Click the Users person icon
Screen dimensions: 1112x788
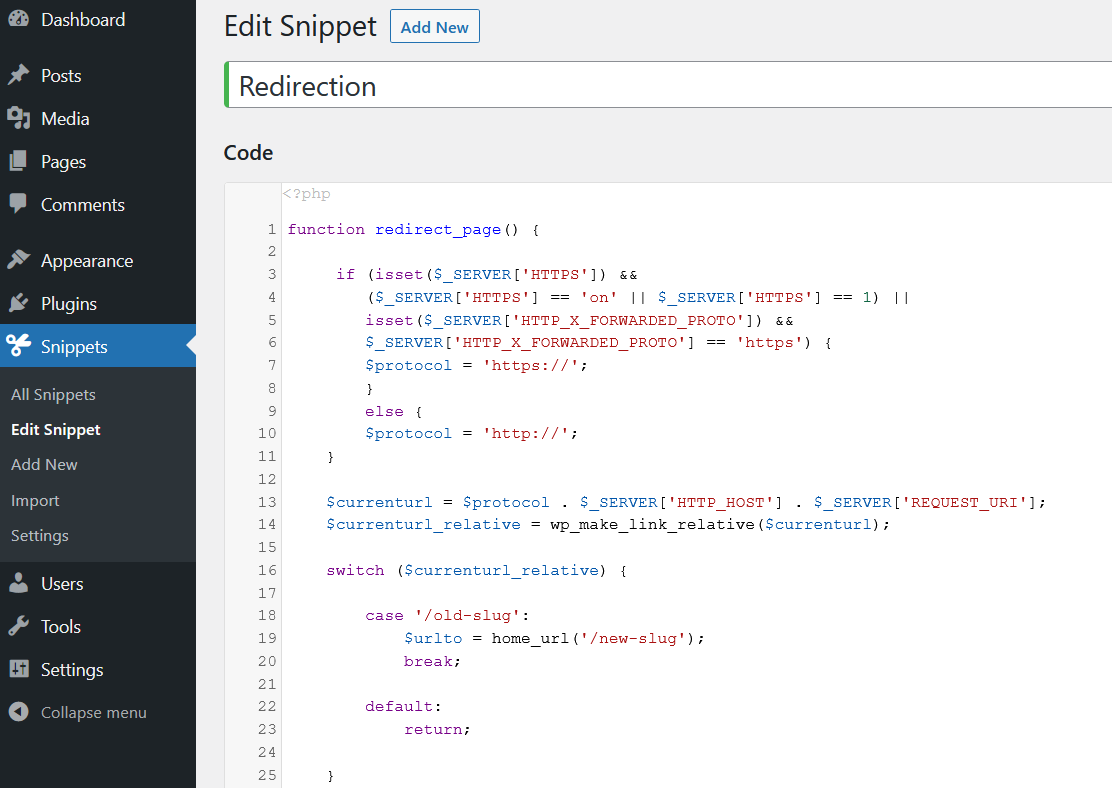pos(18,583)
